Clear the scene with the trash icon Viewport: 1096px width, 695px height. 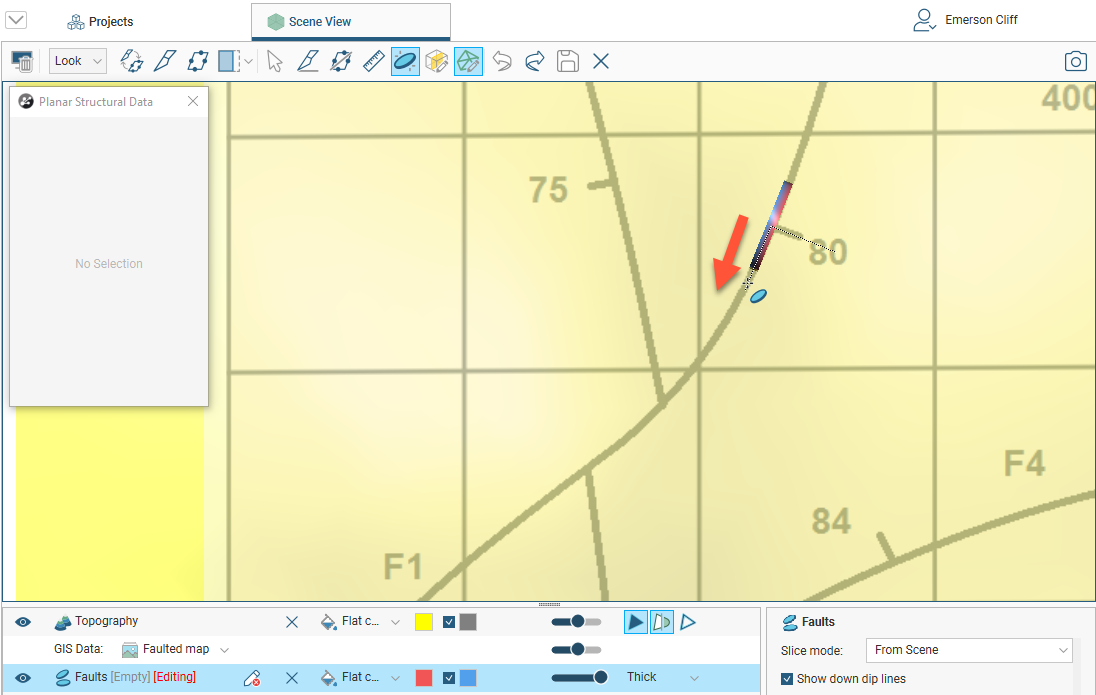[22, 61]
